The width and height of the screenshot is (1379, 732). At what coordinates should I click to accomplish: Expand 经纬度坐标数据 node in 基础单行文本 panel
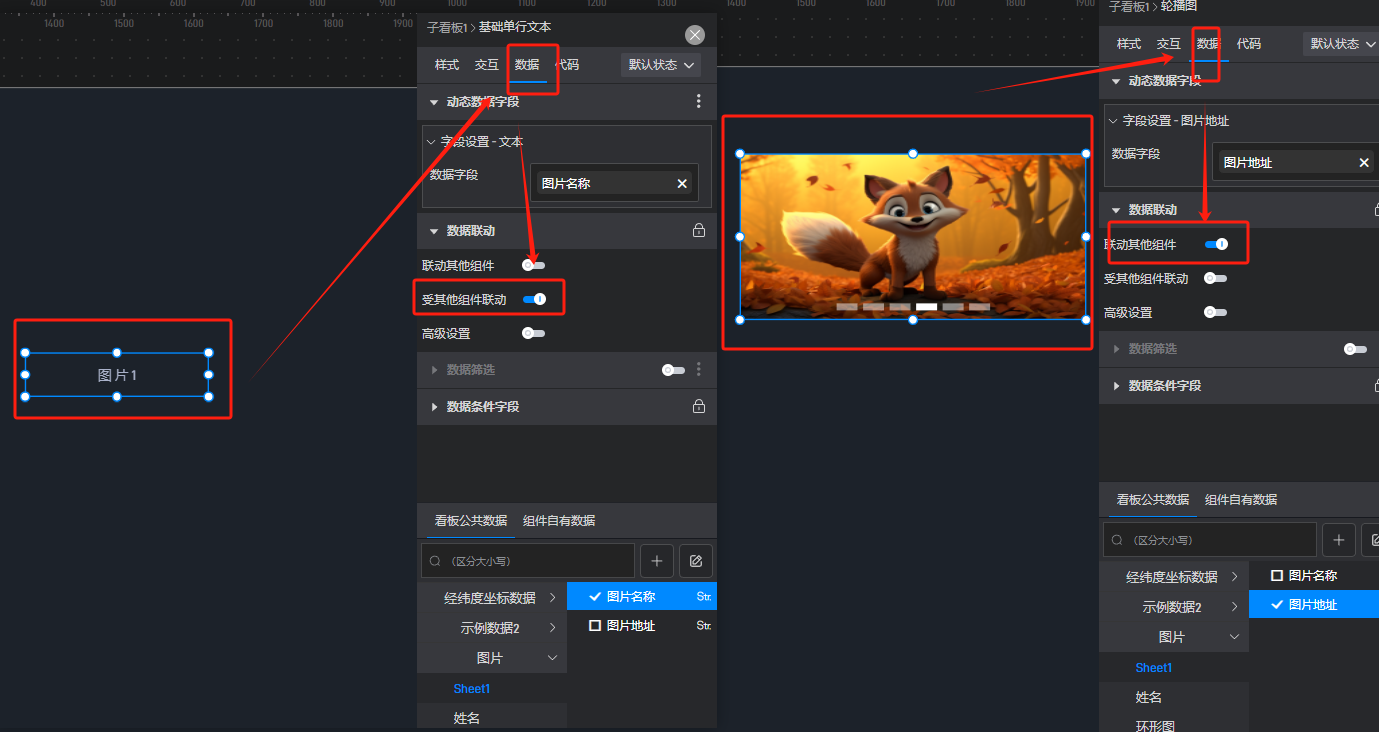pos(552,598)
